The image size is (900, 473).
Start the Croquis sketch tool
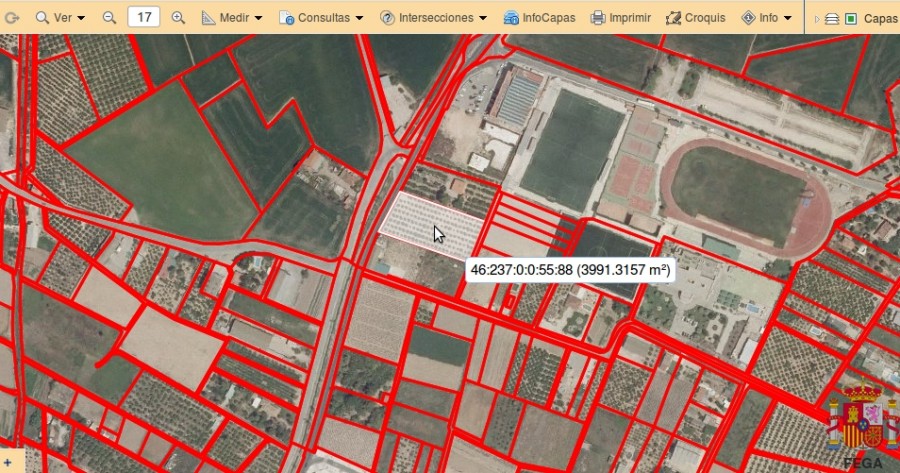tap(695, 18)
